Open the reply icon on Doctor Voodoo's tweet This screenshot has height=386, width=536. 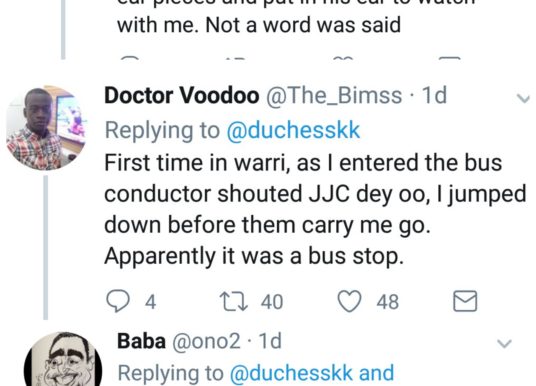[118, 301]
